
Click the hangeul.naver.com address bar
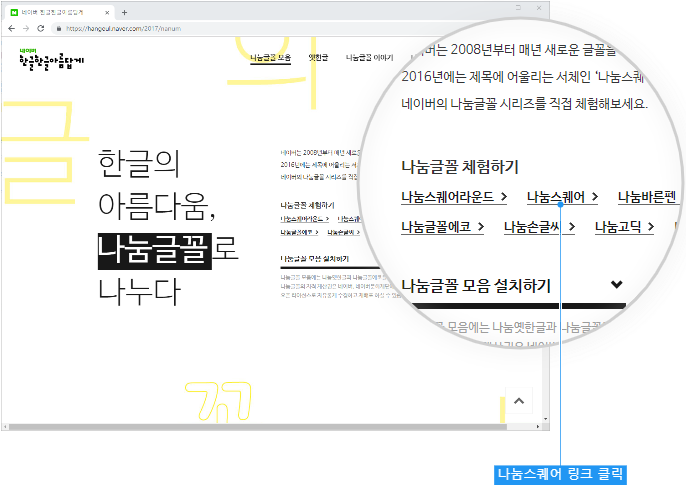coord(123,28)
